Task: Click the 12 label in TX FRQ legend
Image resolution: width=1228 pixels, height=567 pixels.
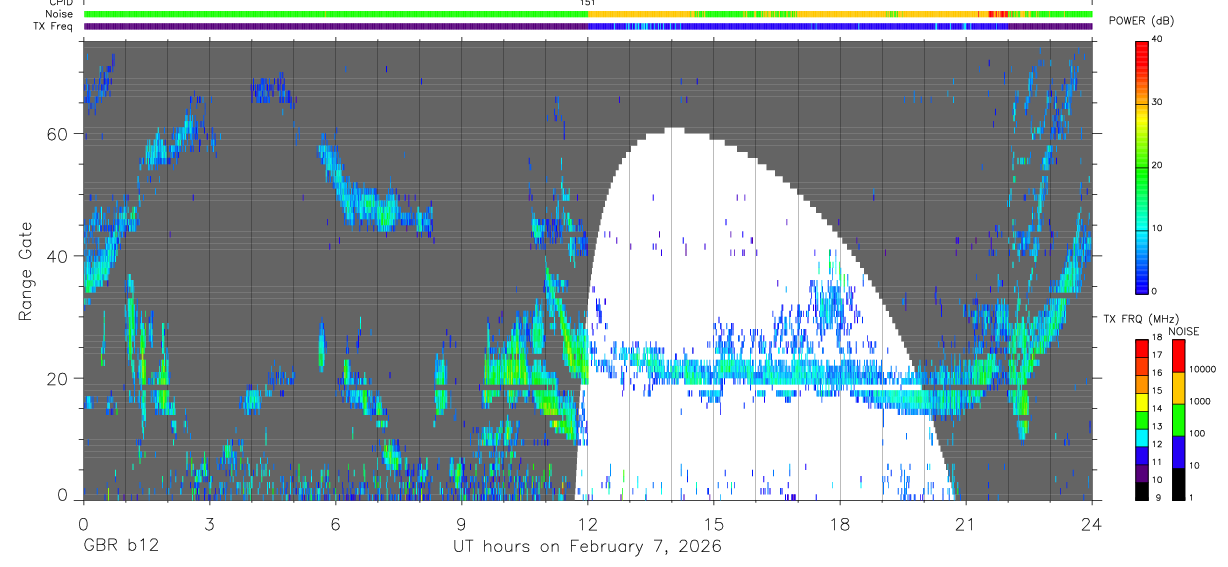Action: [1157, 444]
